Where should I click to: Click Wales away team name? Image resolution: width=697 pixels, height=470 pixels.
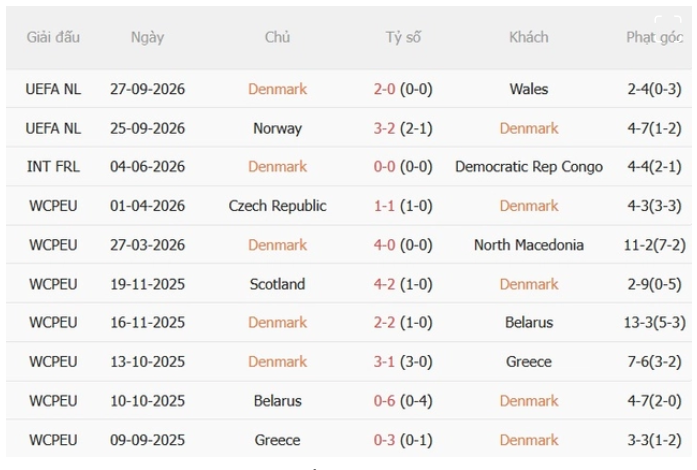529,89
